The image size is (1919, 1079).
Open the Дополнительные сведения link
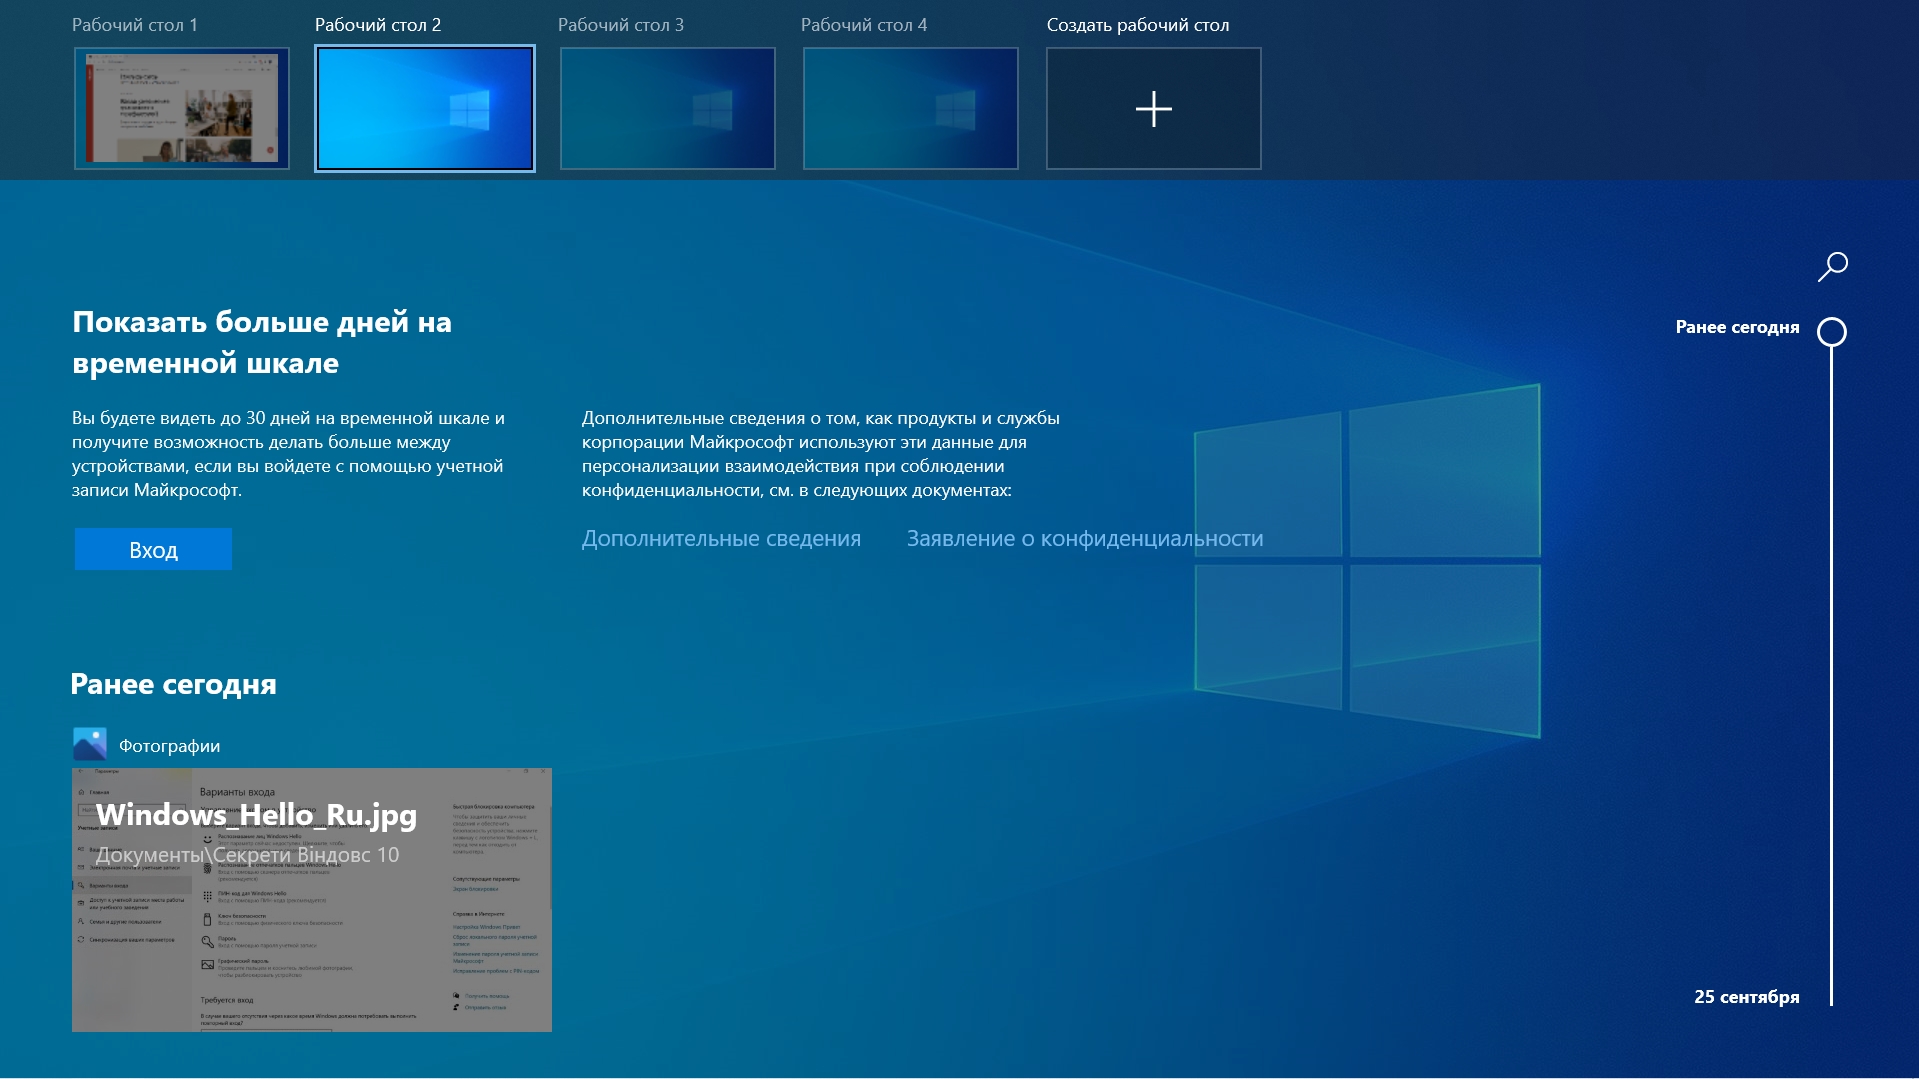click(x=721, y=538)
